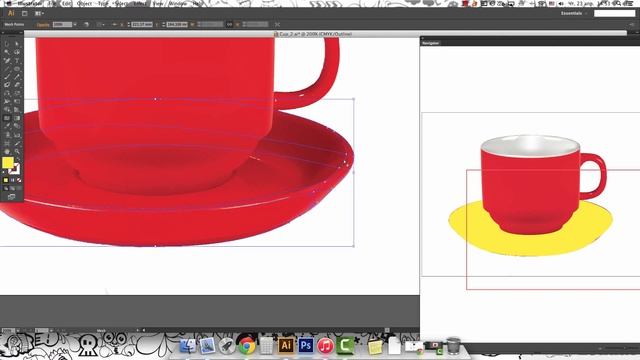Screen dimensions: 640x360
Task: Select the Eyedropper tool
Action: (x=7, y=126)
